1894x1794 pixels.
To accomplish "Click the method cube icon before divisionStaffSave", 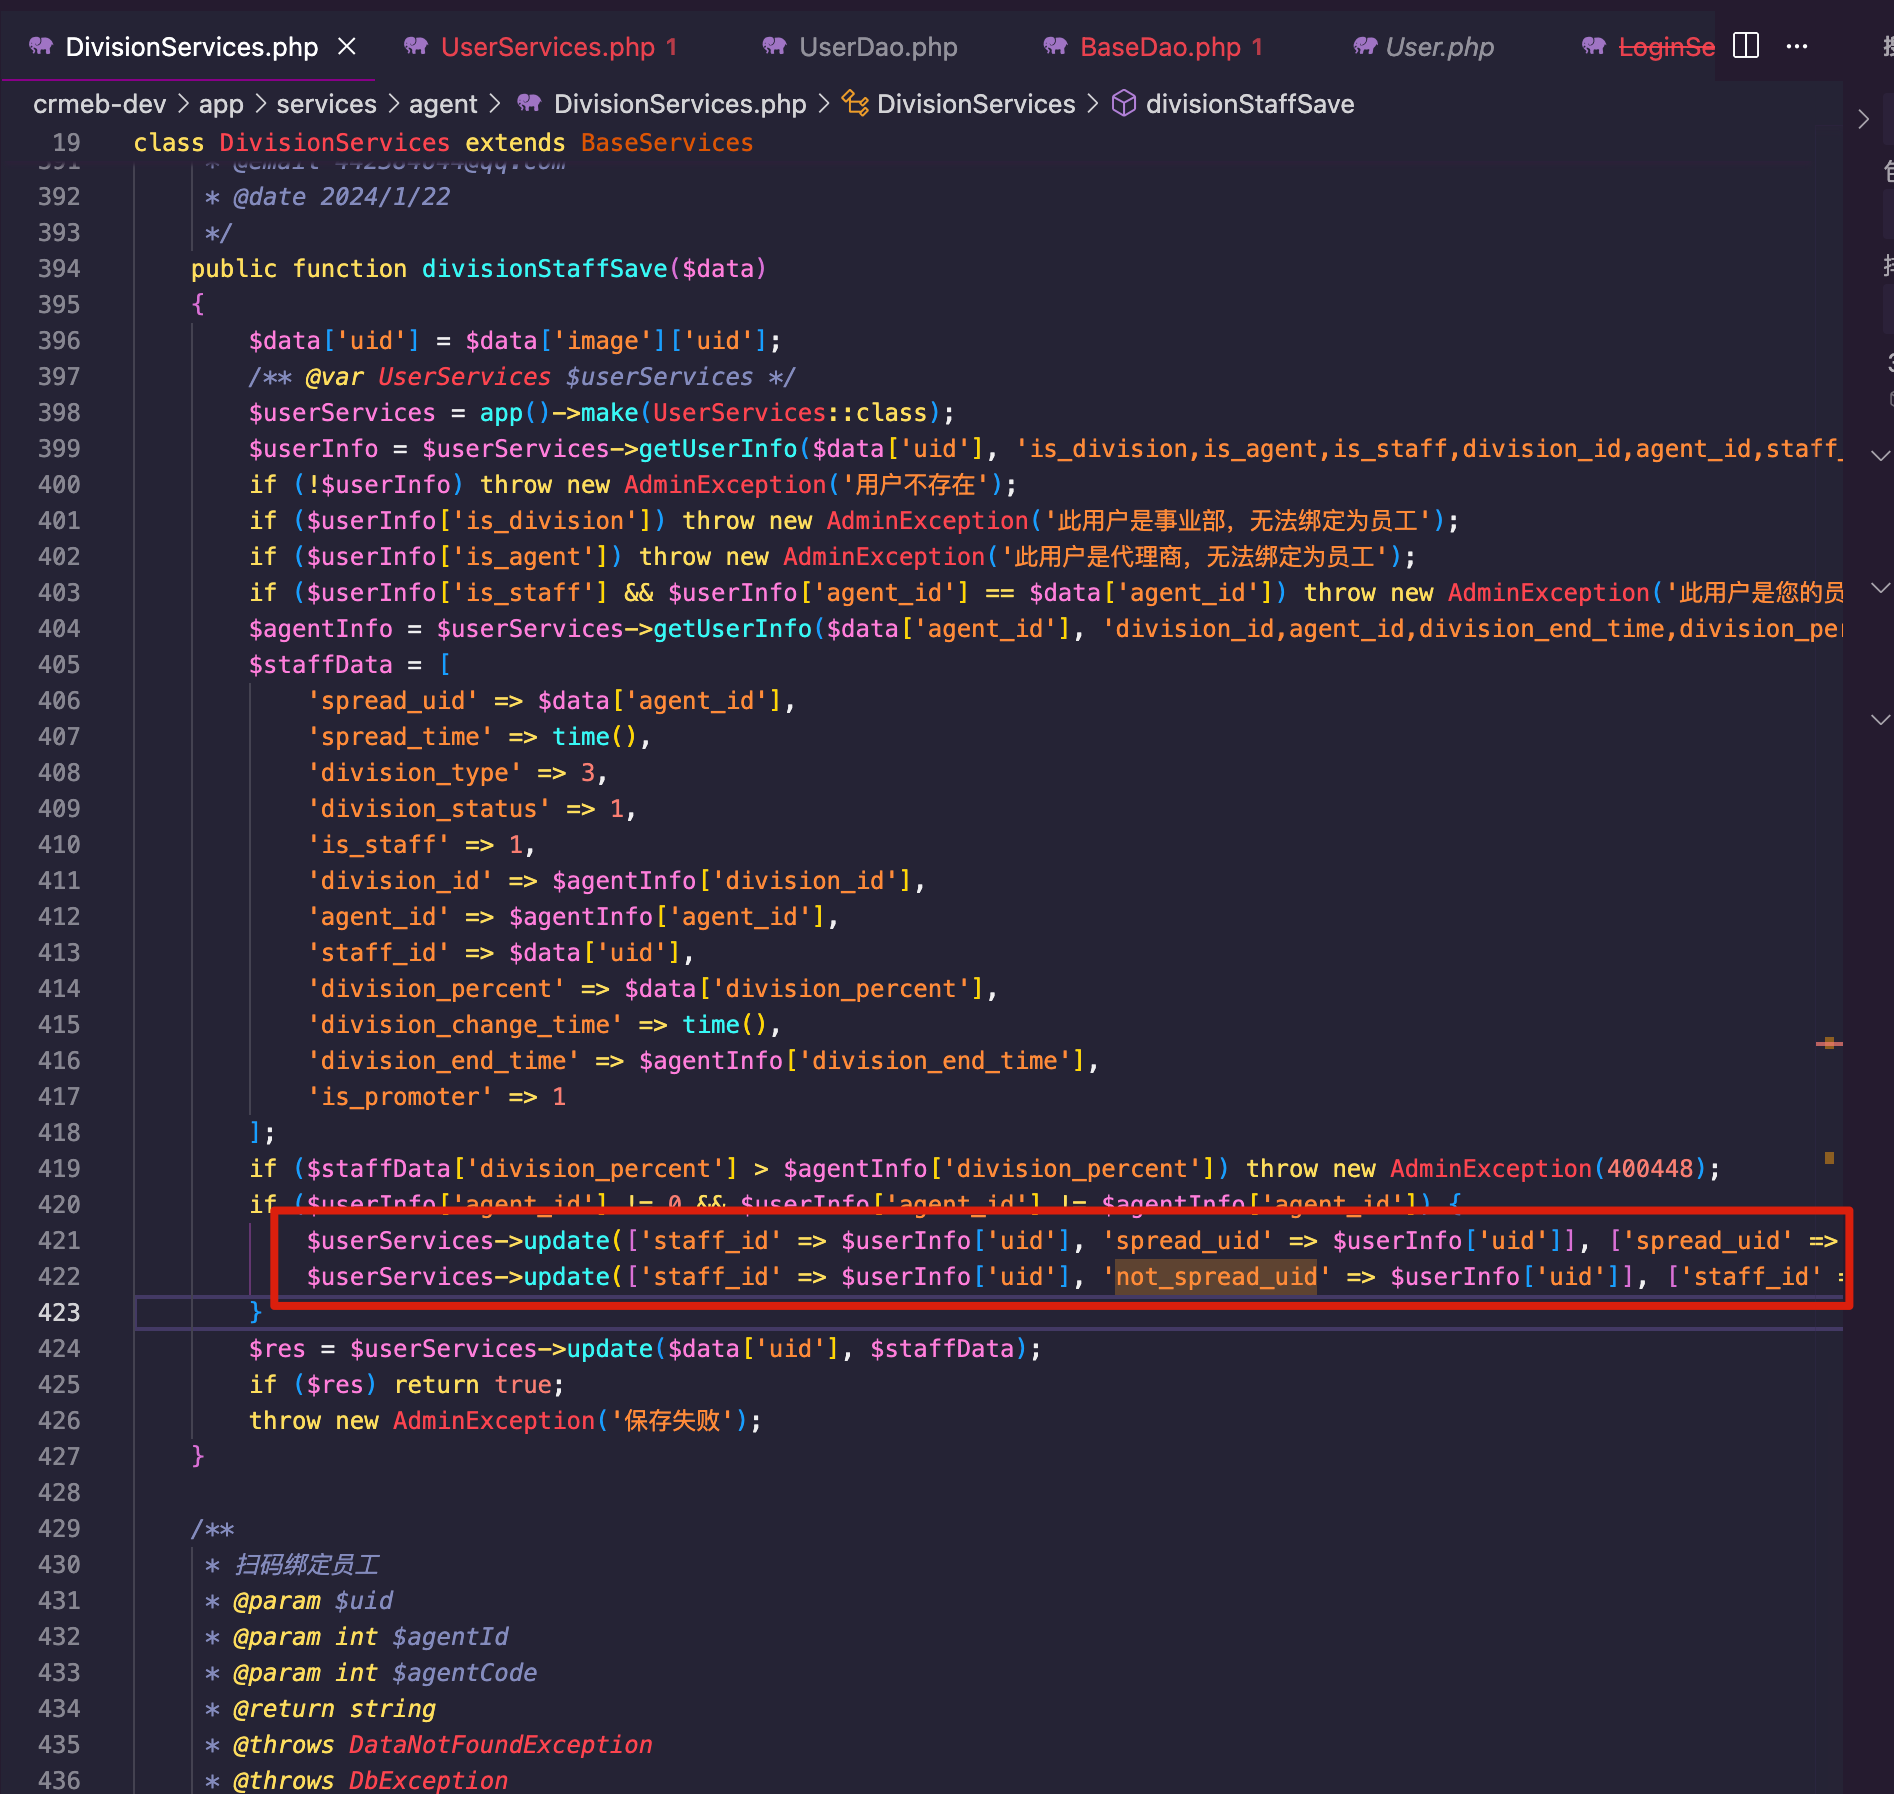I will point(1124,103).
